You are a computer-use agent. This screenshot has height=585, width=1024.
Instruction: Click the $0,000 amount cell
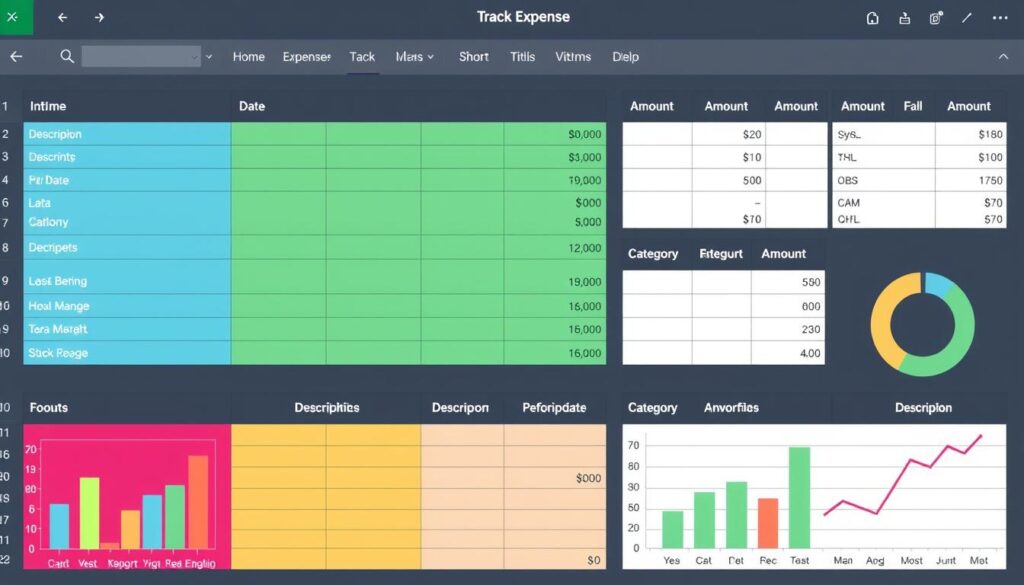tap(554, 134)
